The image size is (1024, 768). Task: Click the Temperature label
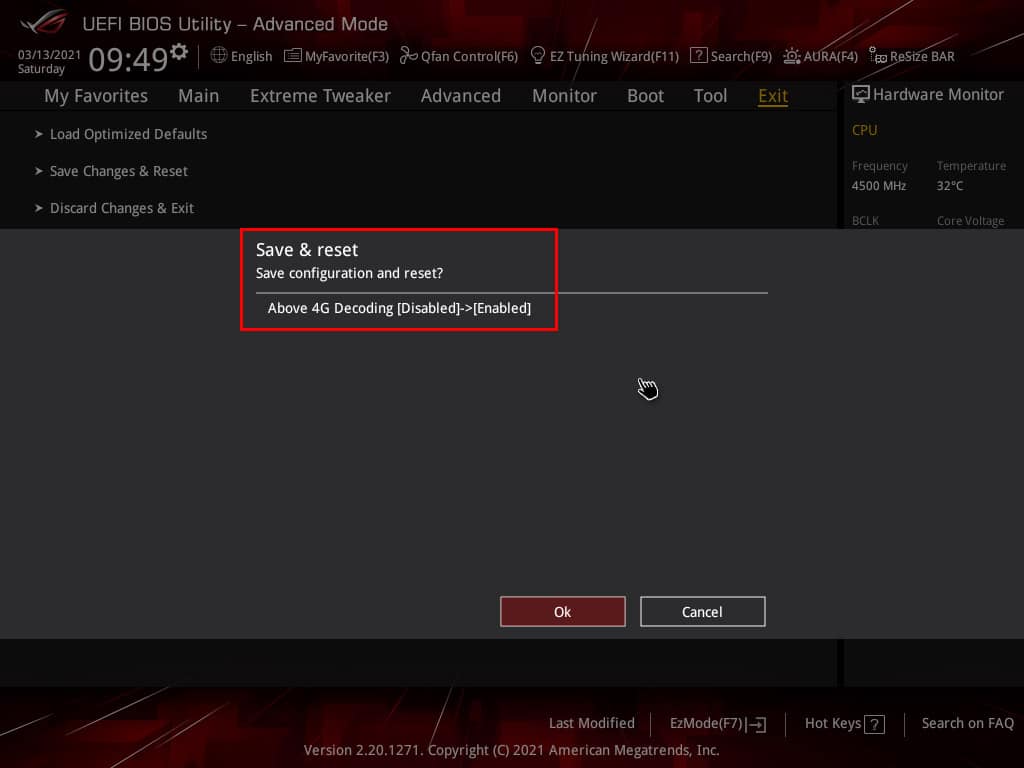click(971, 166)
